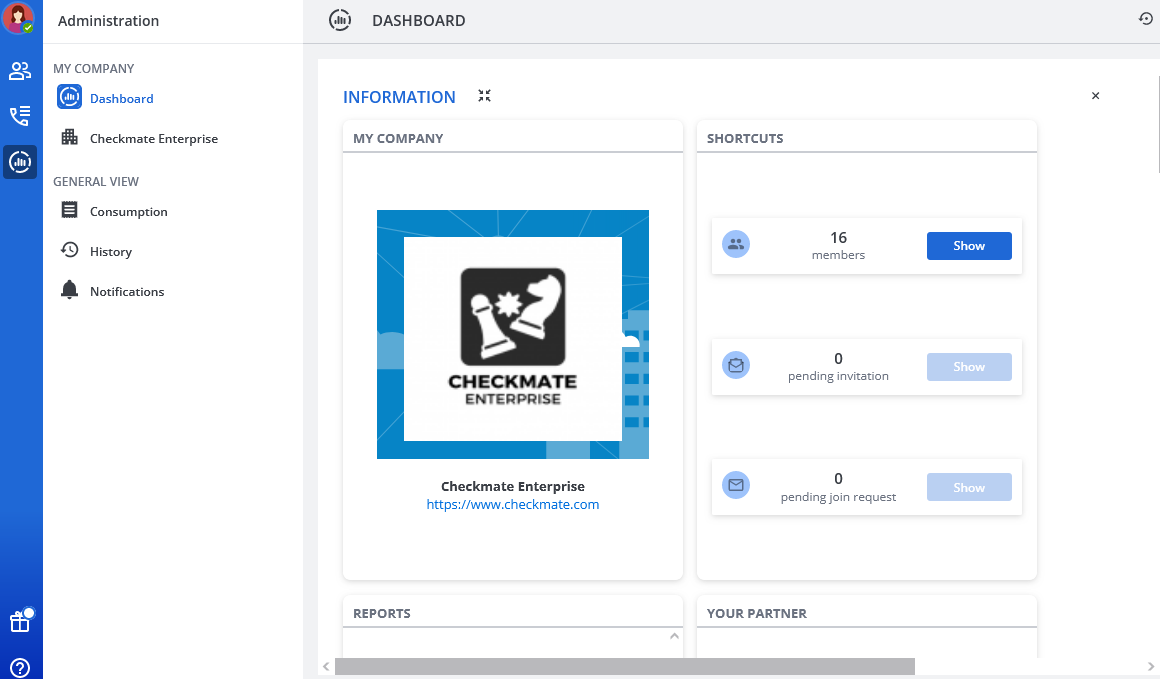This screenshot has height=679, width=1160.
Task: Select Dashboard in sidebar menu
Action: (121, 98)
